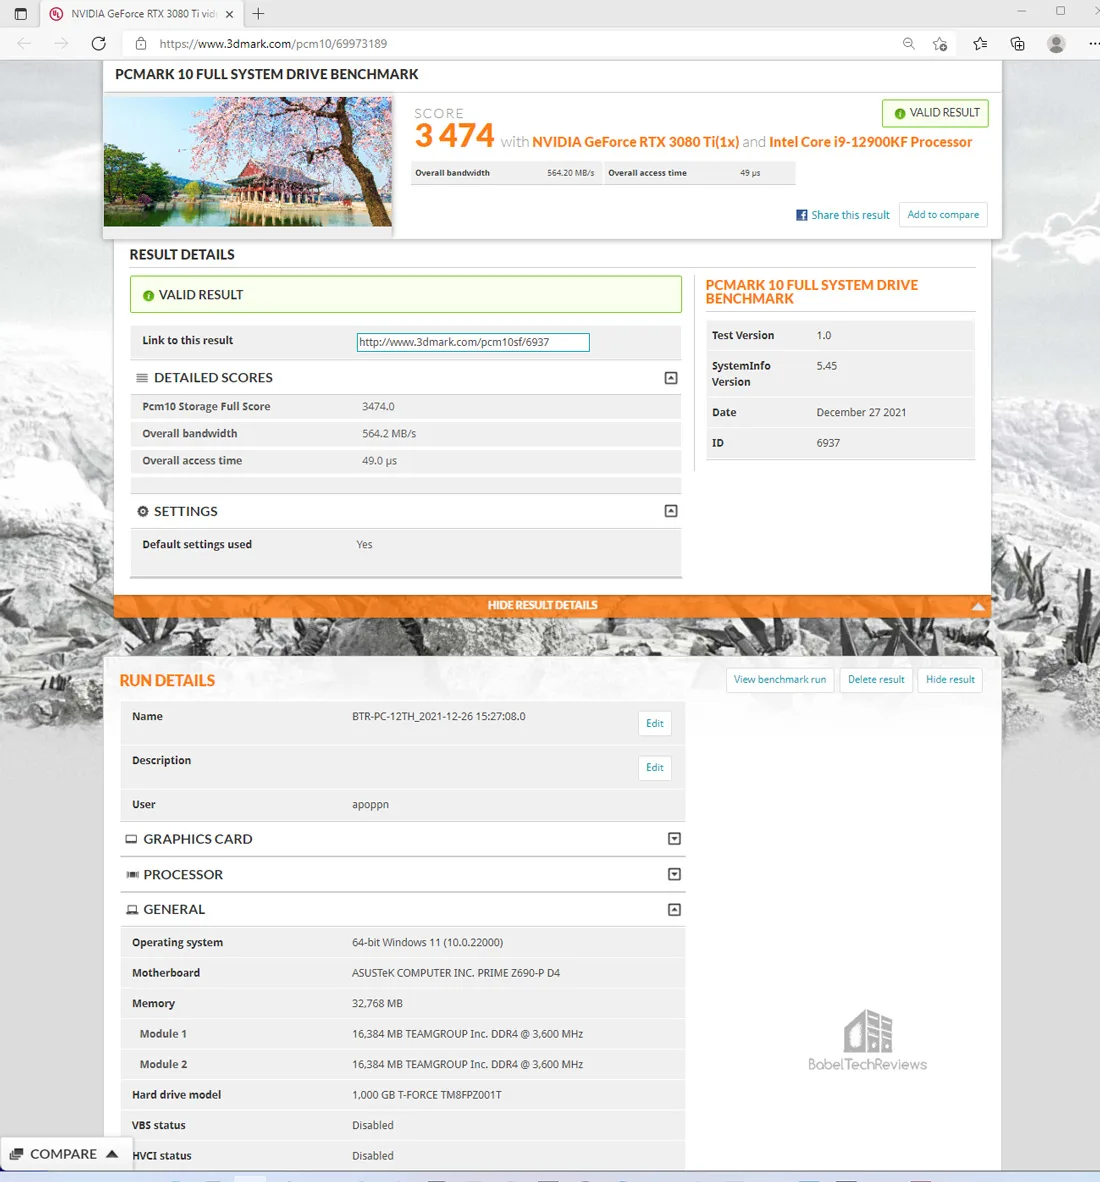The image size is (1100, 1182).
Task: Click the large score number 3 474
Action: [x=454, y=136]
